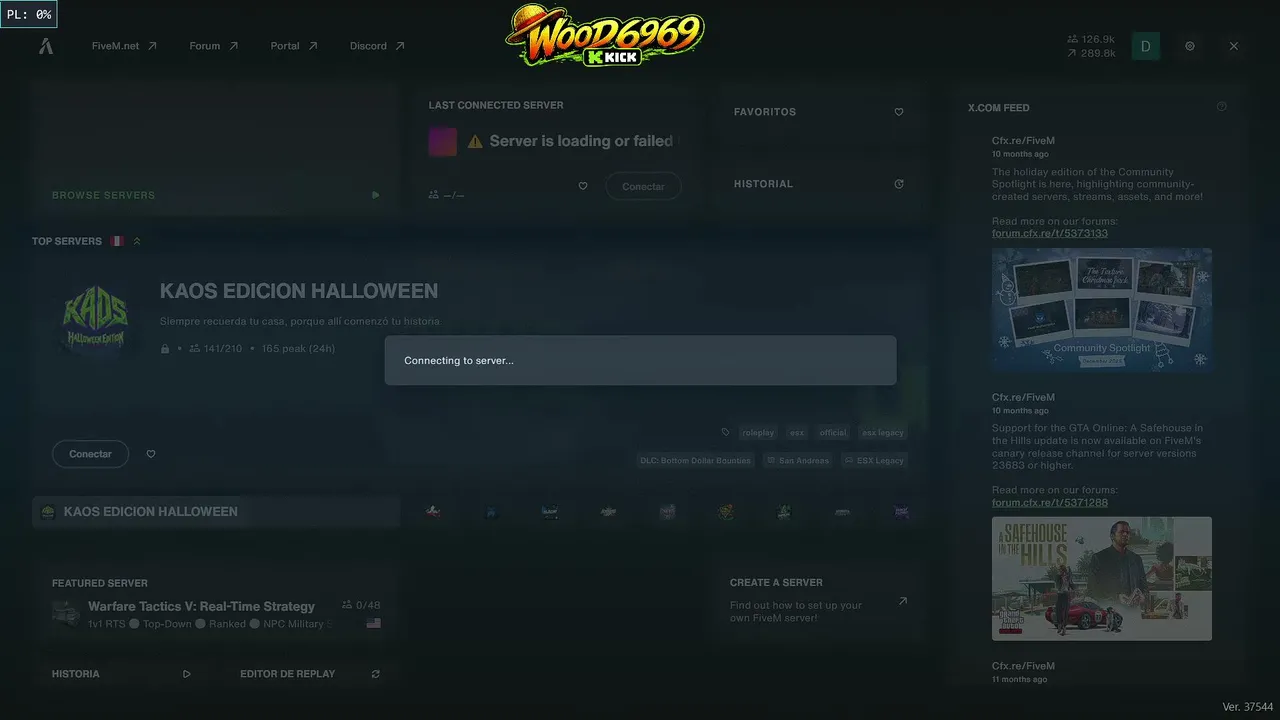Click the help icon in X.com Feed header
Screen dimensions: 1280x720
tap(1222, 107)
